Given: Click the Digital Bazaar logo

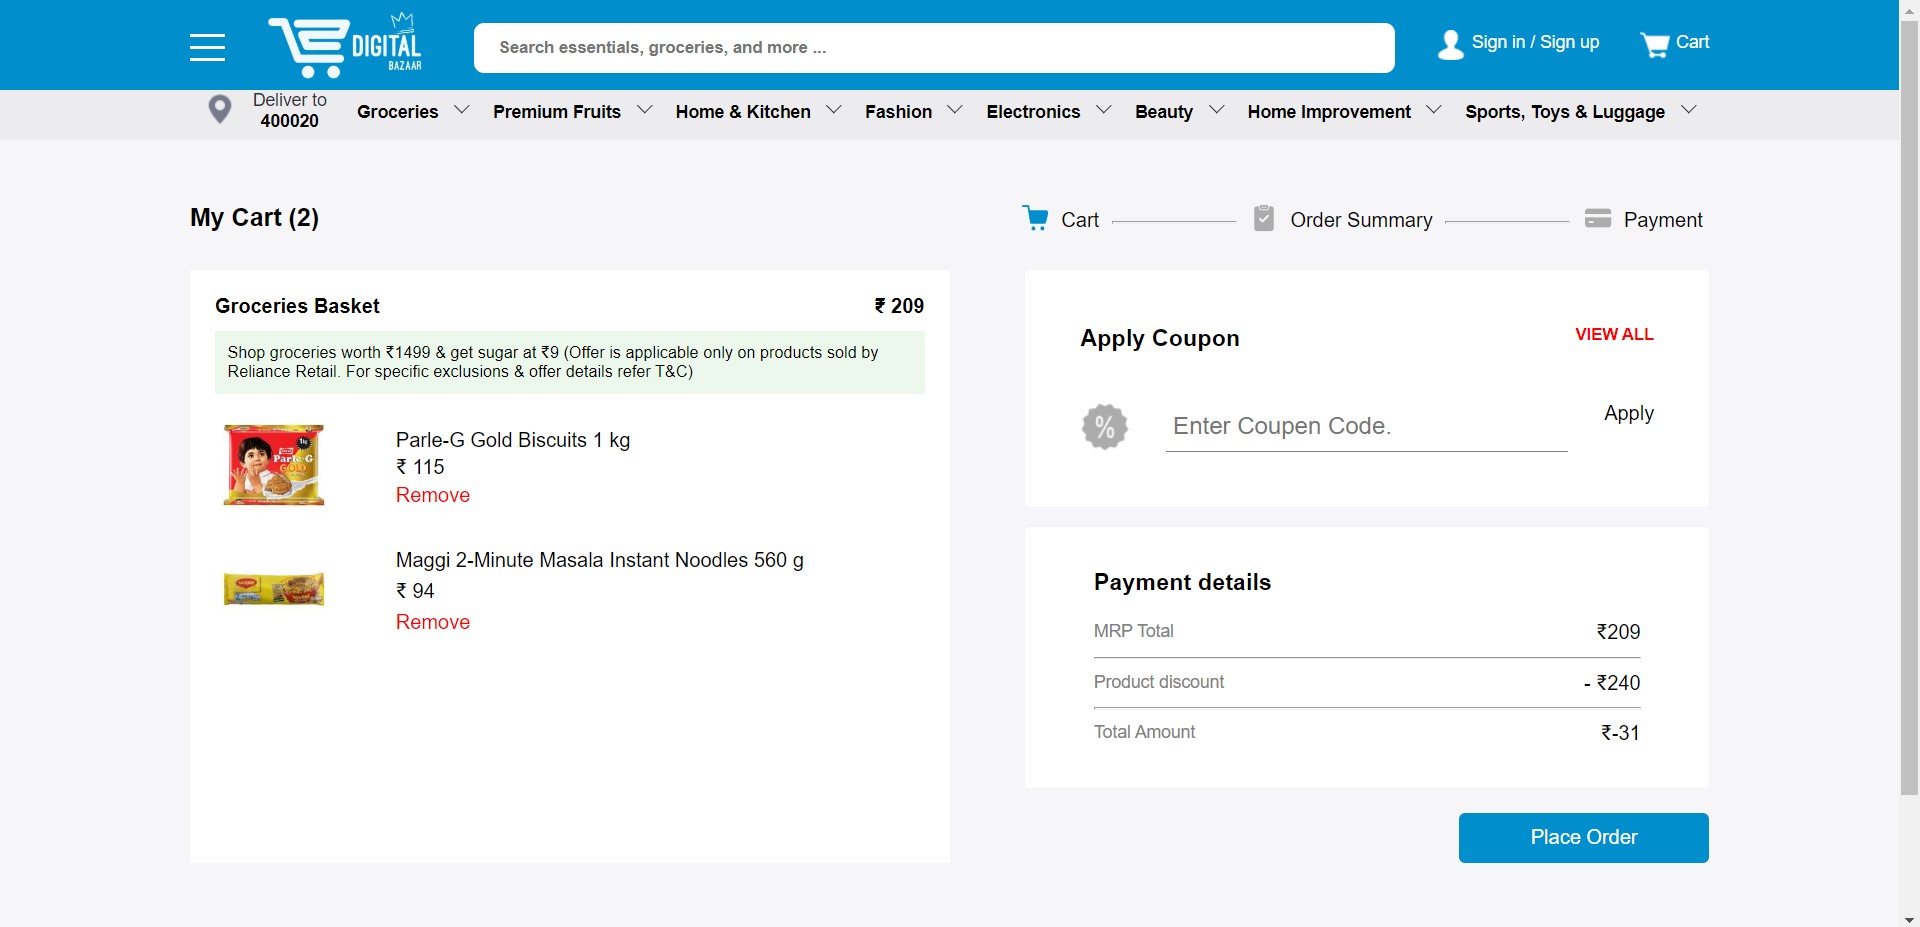Looking at the screenshot, I should pyautogui.click(x=345, y=45).
